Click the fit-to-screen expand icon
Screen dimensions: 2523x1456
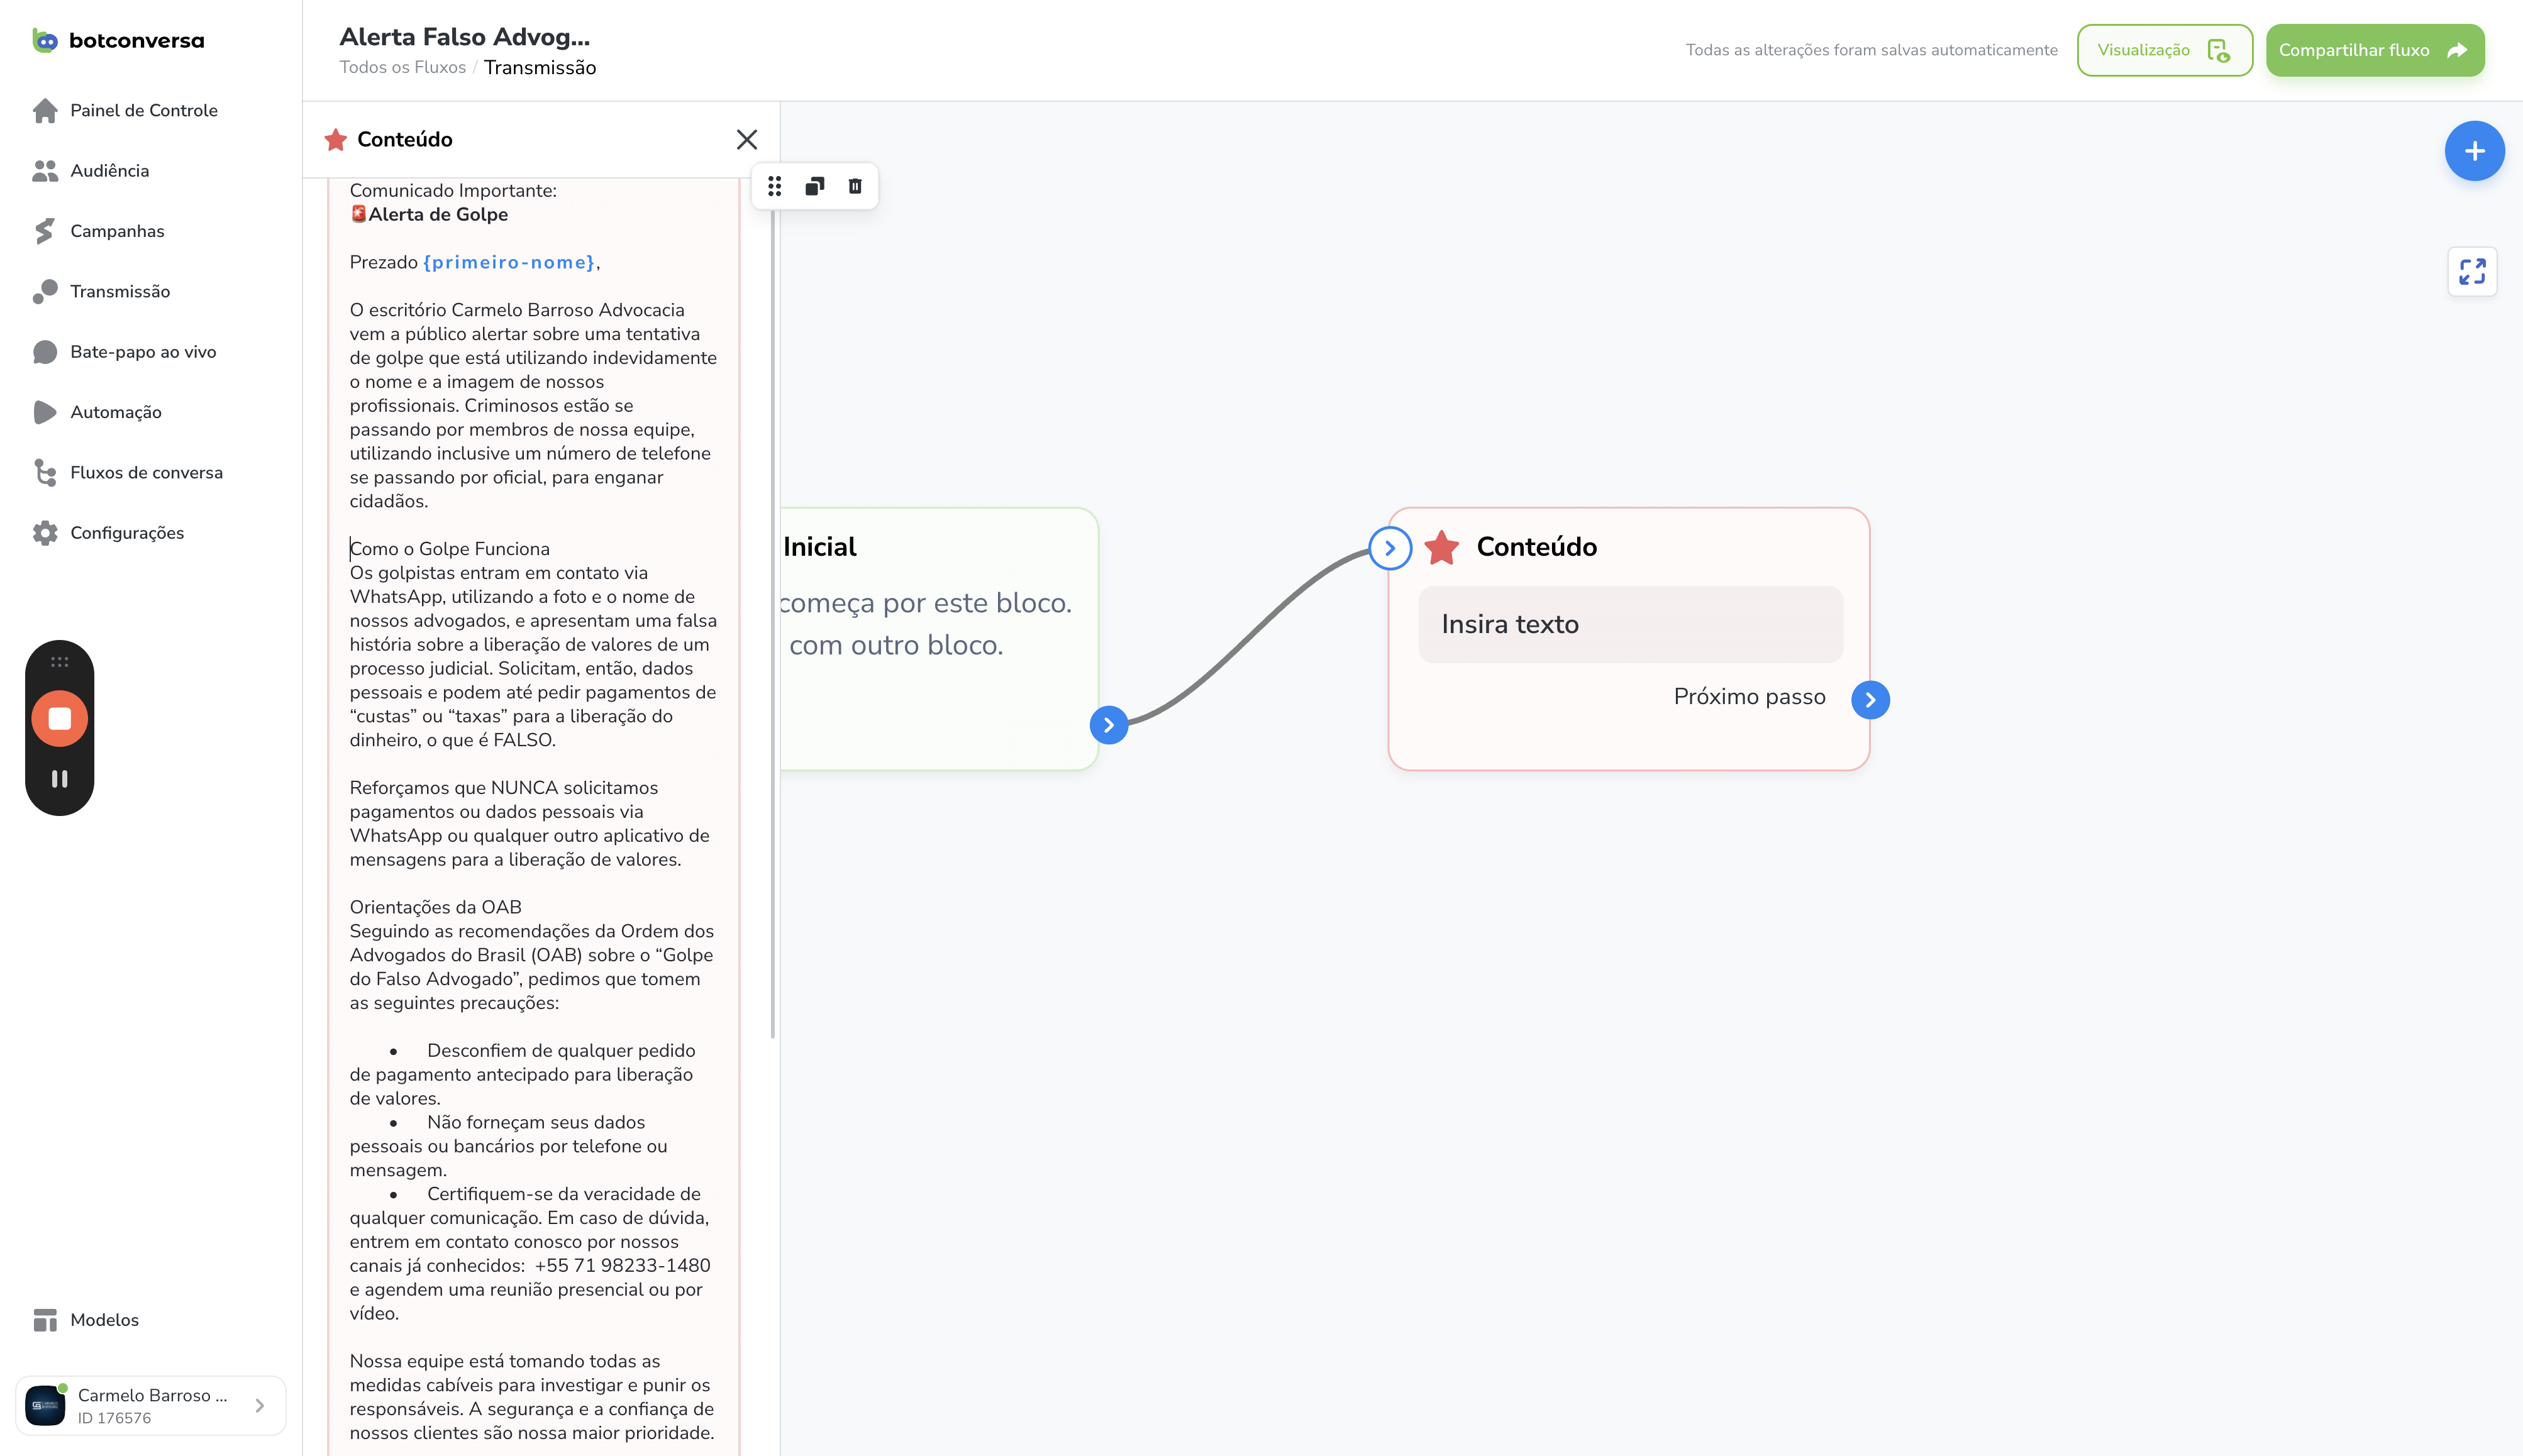2472,272
